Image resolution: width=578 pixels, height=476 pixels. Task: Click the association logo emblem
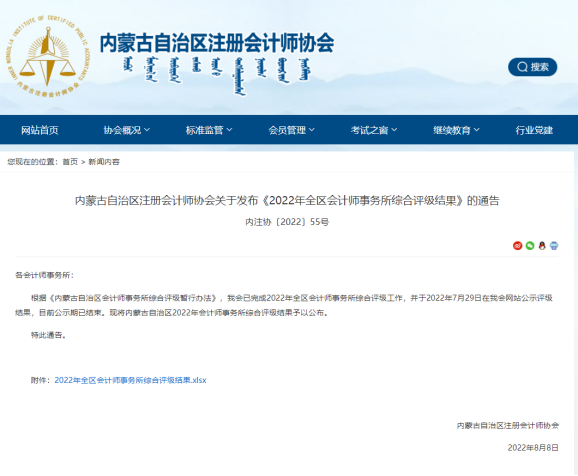point(48,57)
